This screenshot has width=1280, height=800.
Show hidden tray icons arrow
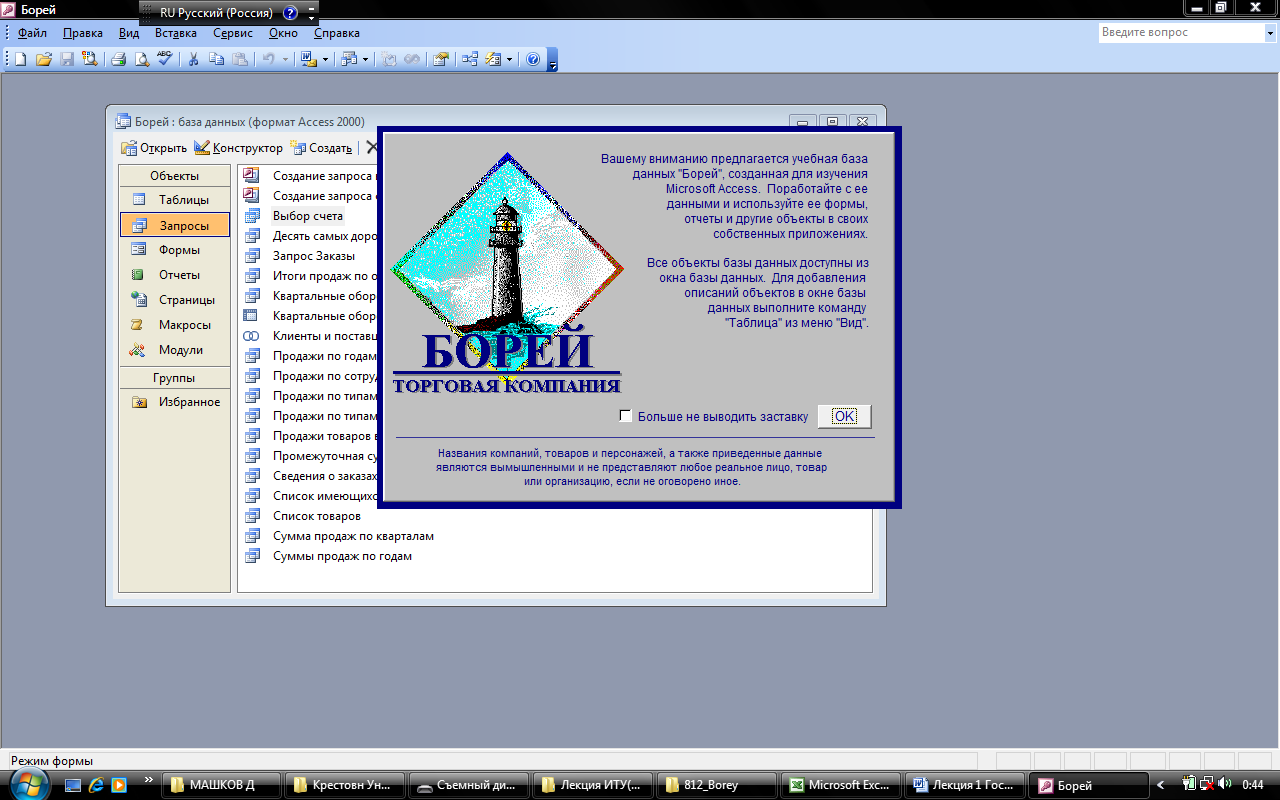(x=1162, y=785)
